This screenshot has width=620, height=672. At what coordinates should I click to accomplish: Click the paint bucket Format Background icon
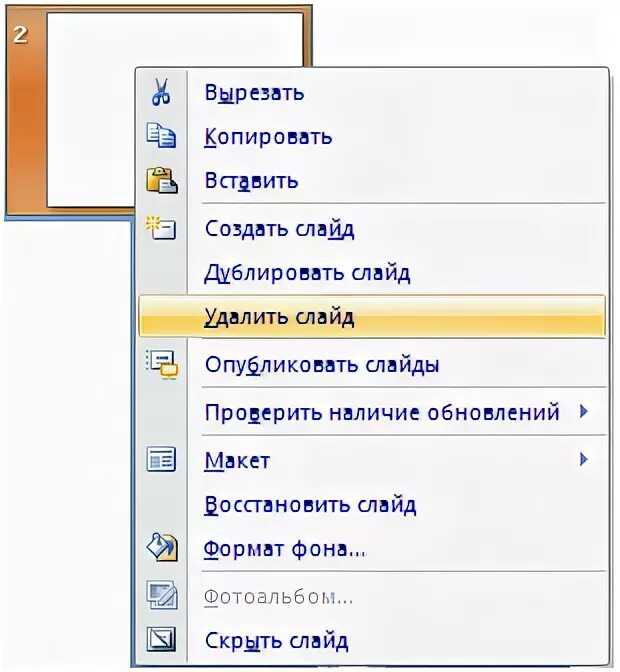point(162,547)
